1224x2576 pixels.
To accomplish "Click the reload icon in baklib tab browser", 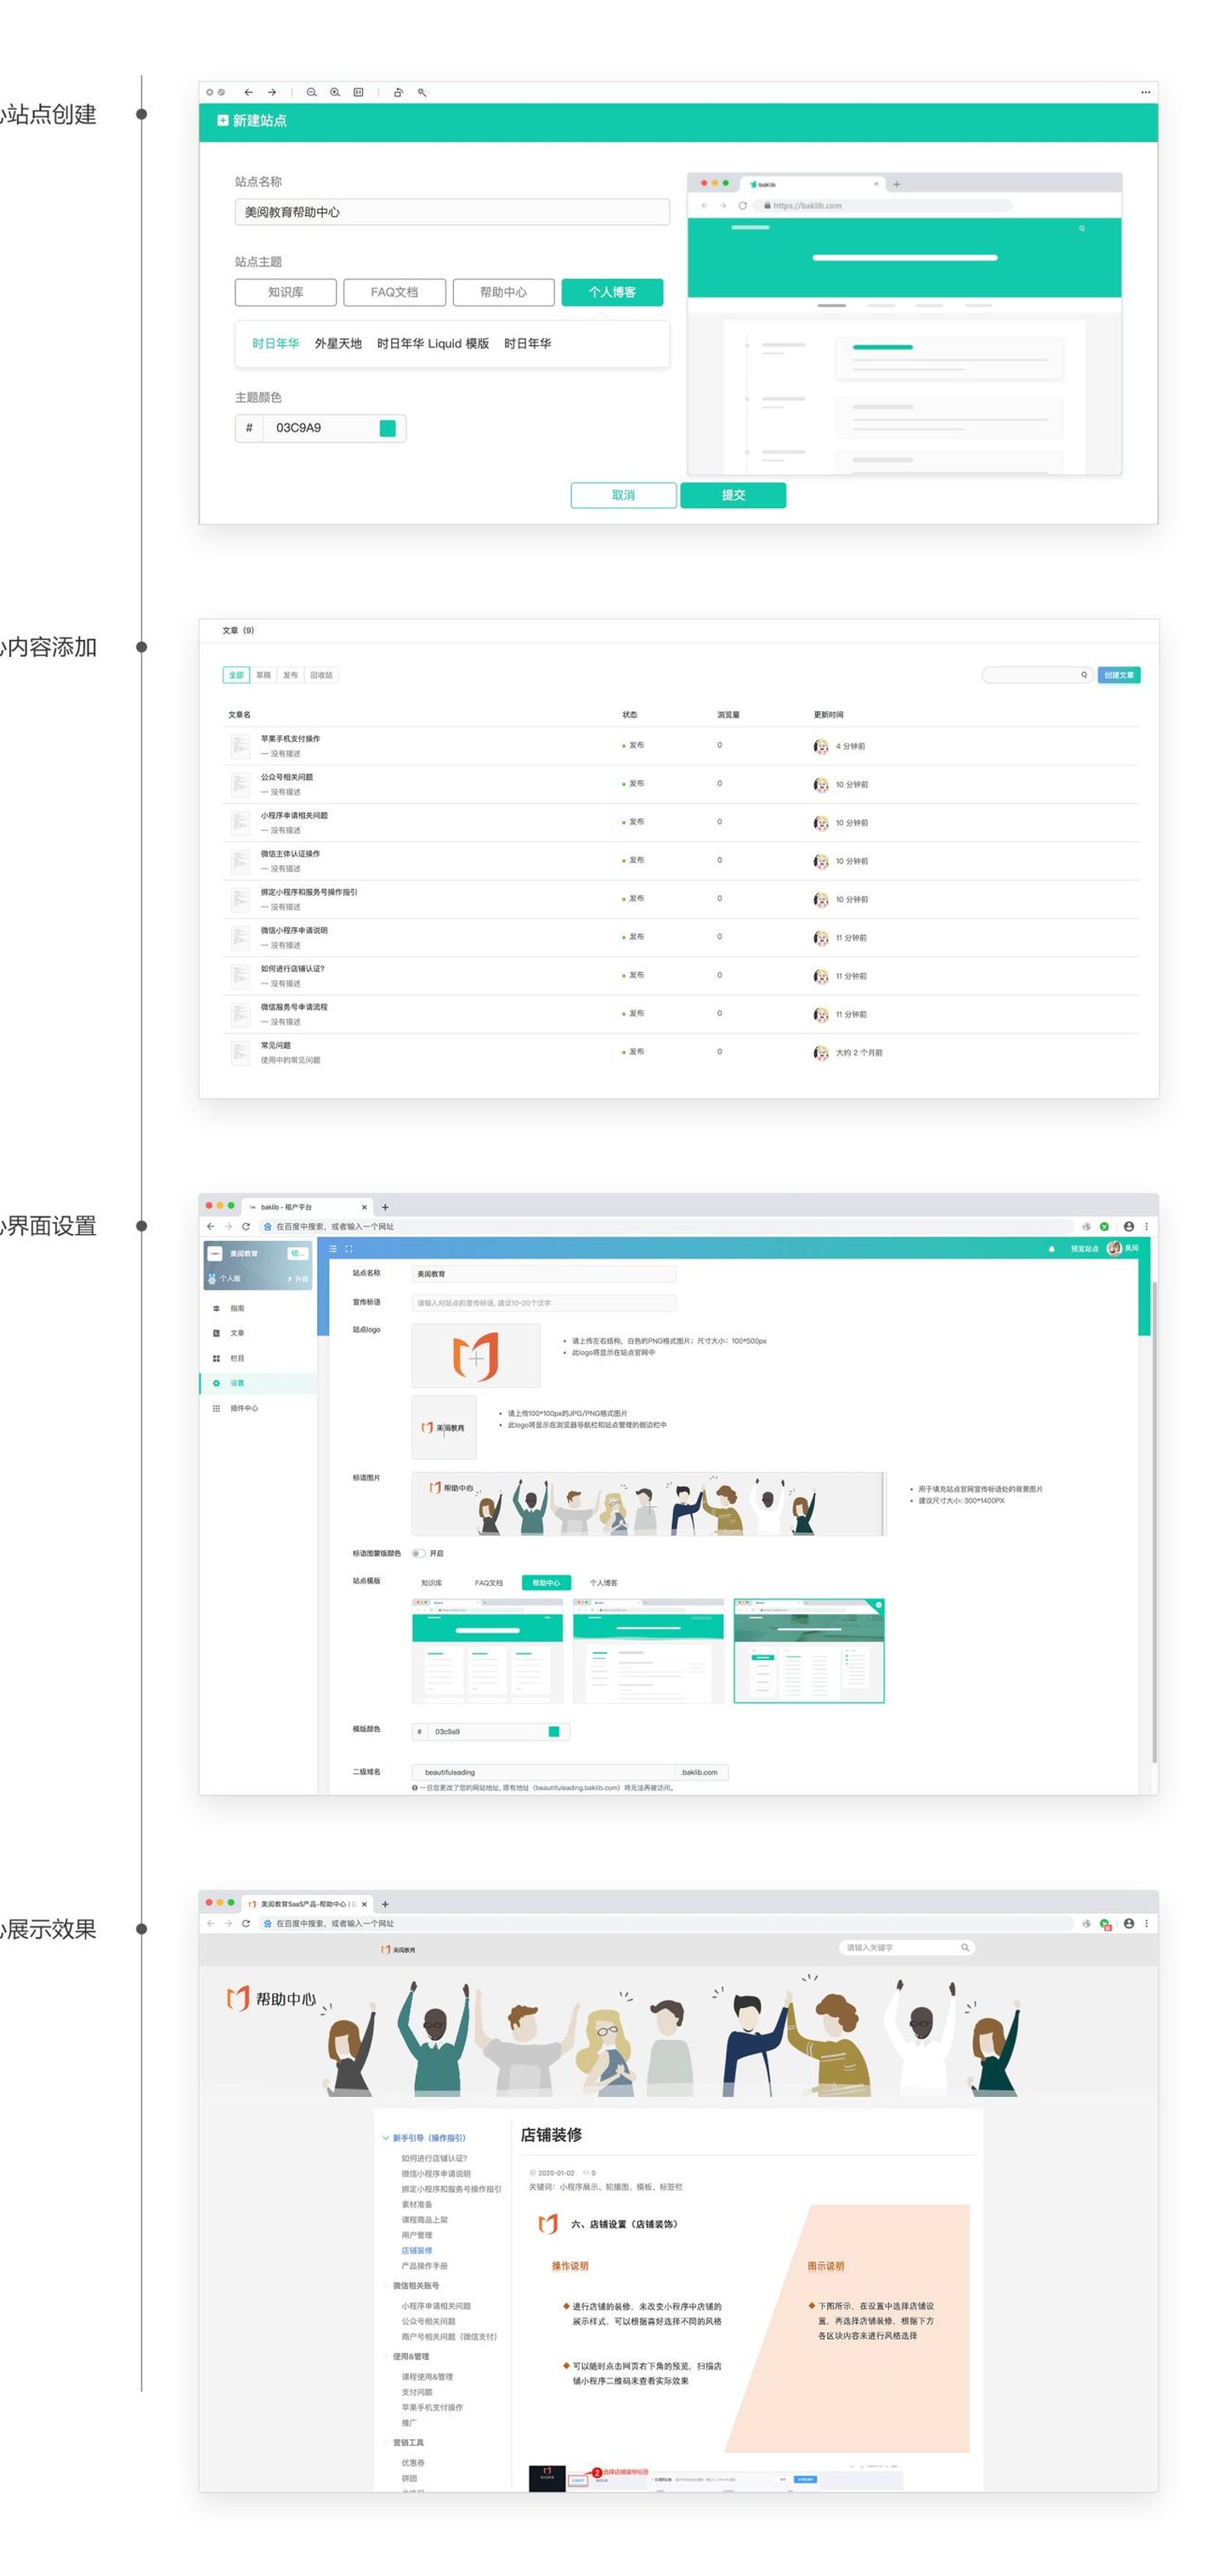I will 246,1226.
